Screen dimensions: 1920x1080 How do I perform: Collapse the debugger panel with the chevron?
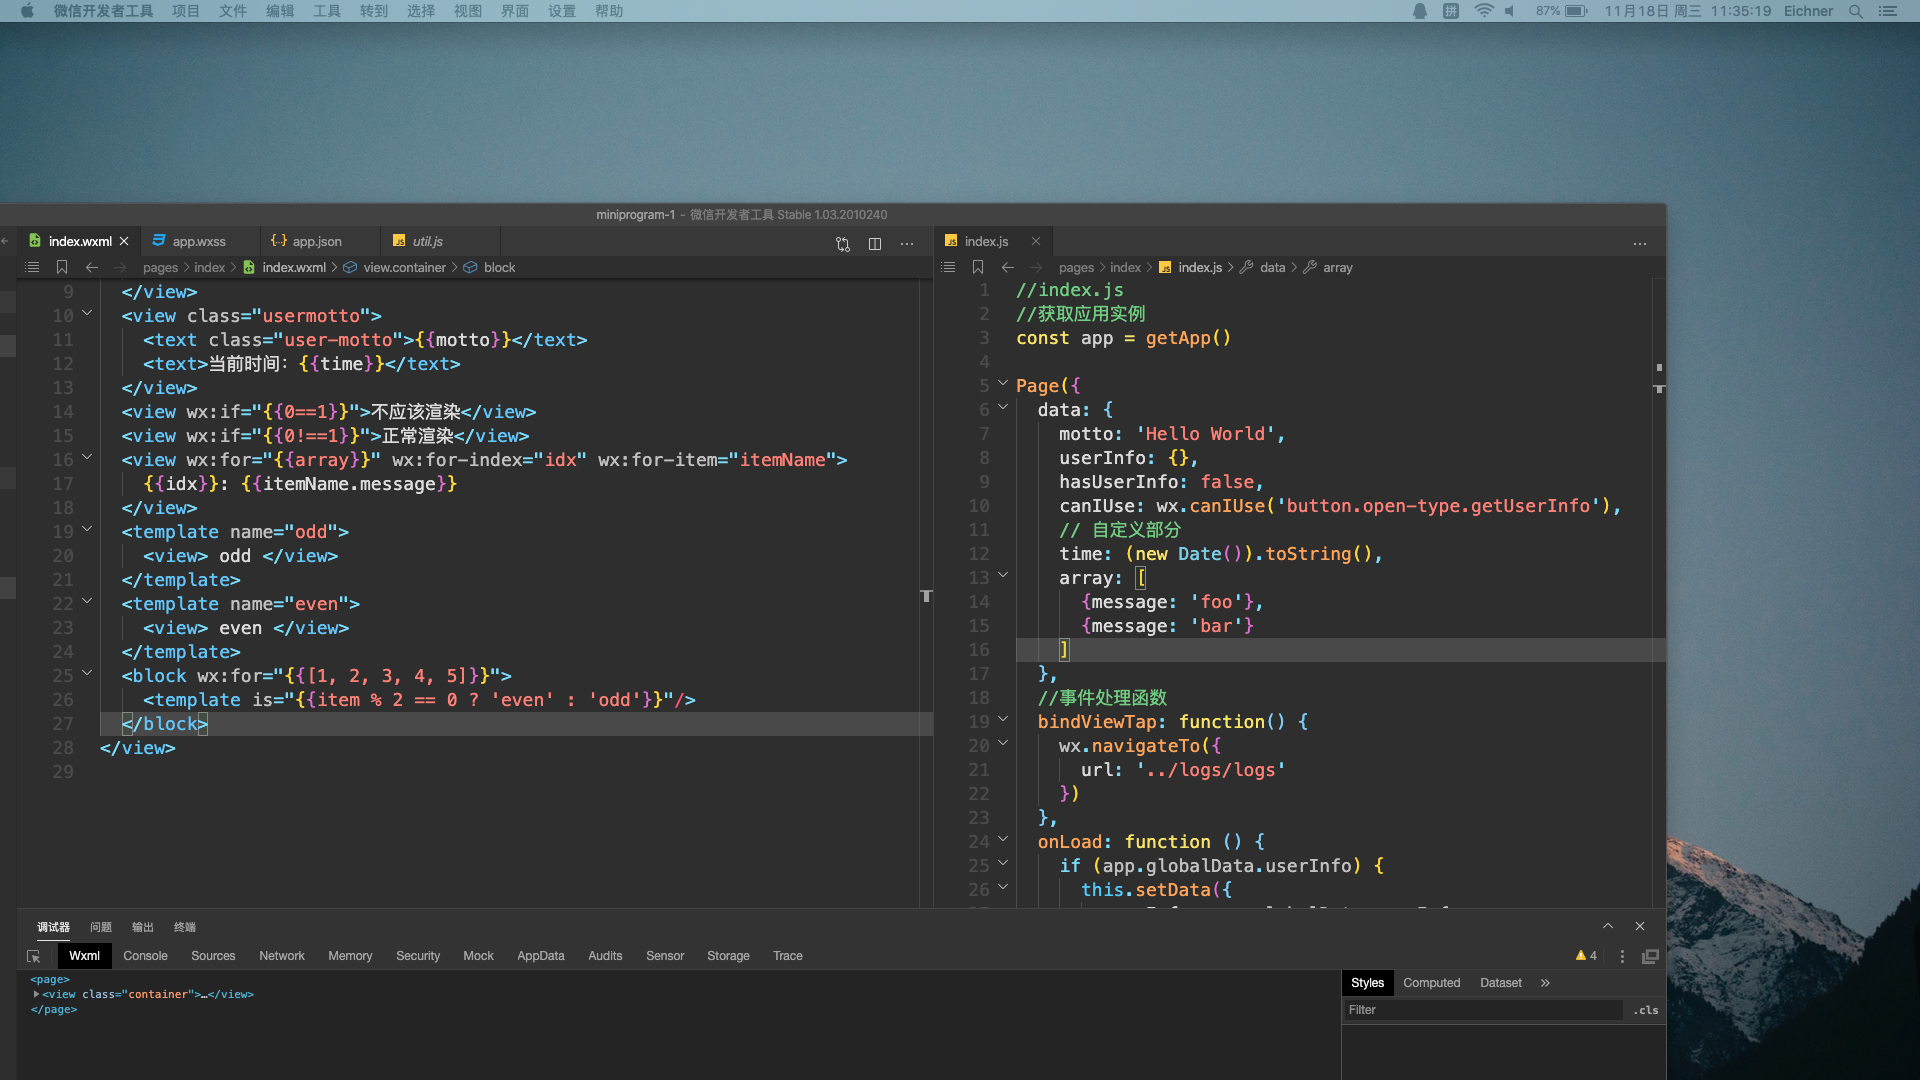1608,926
